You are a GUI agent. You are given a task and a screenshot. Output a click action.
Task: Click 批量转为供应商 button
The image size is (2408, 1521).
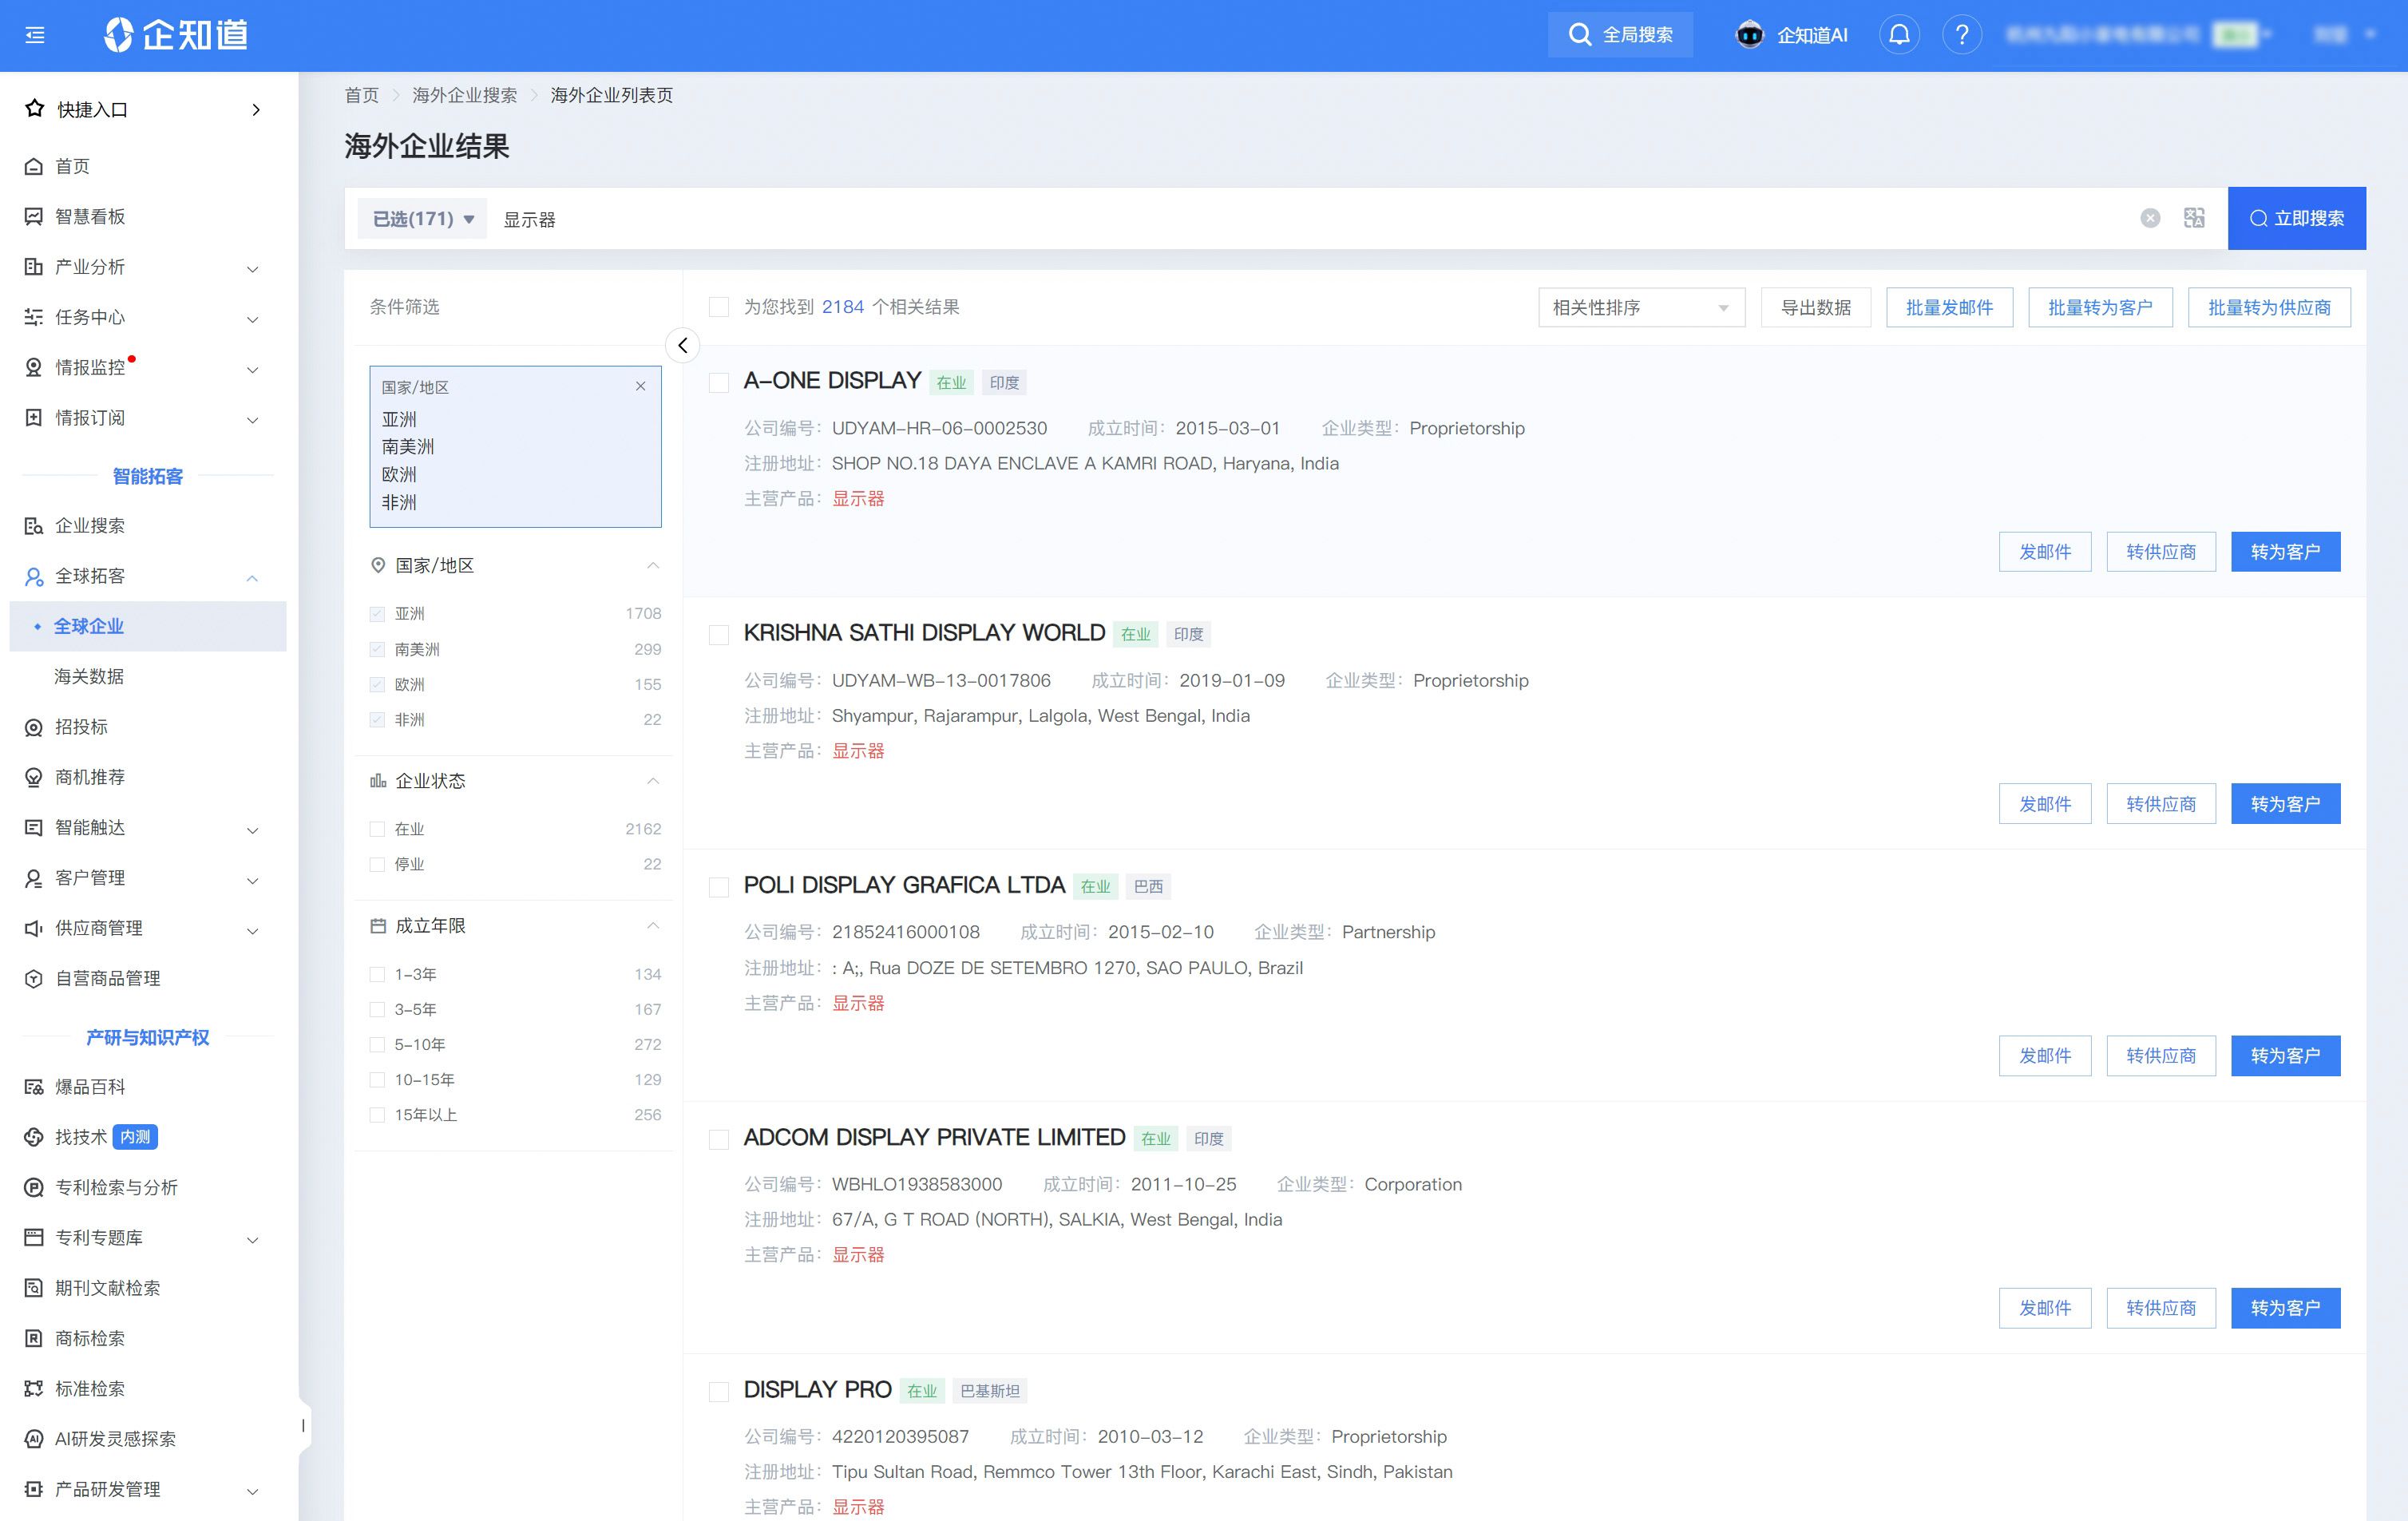coord(2269,307)
